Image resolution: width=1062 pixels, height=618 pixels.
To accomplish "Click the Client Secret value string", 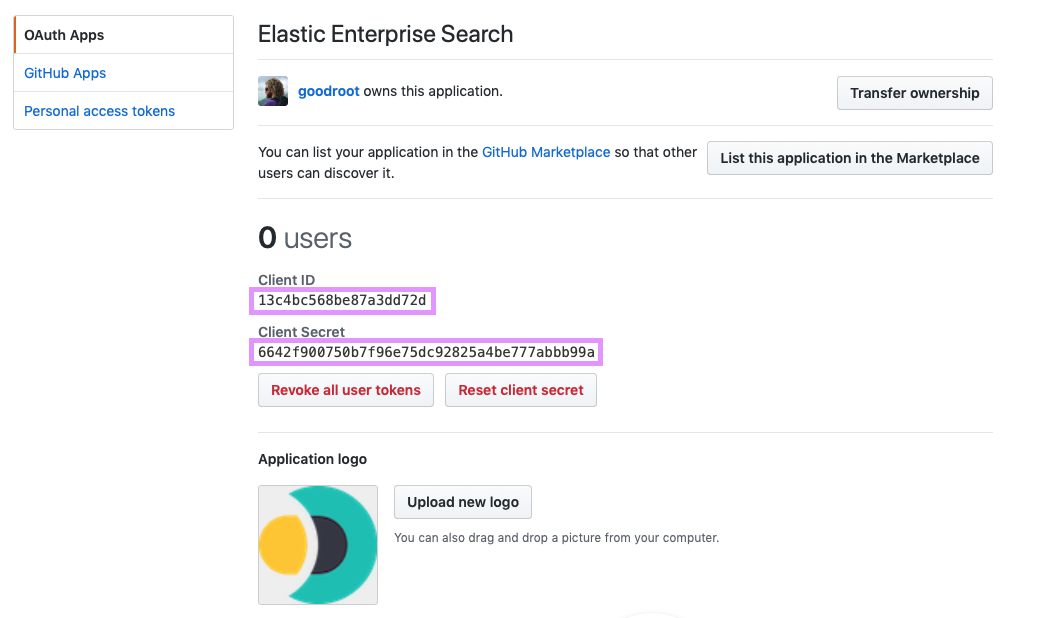I will (x=426, y=352).
